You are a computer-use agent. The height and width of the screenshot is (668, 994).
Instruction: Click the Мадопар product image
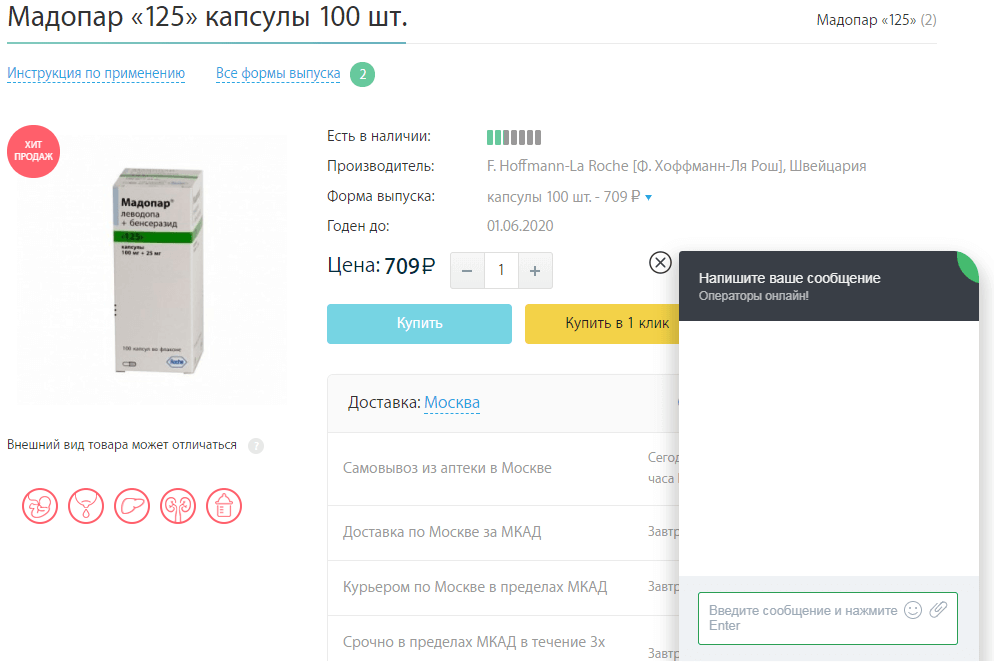[158, 271]
